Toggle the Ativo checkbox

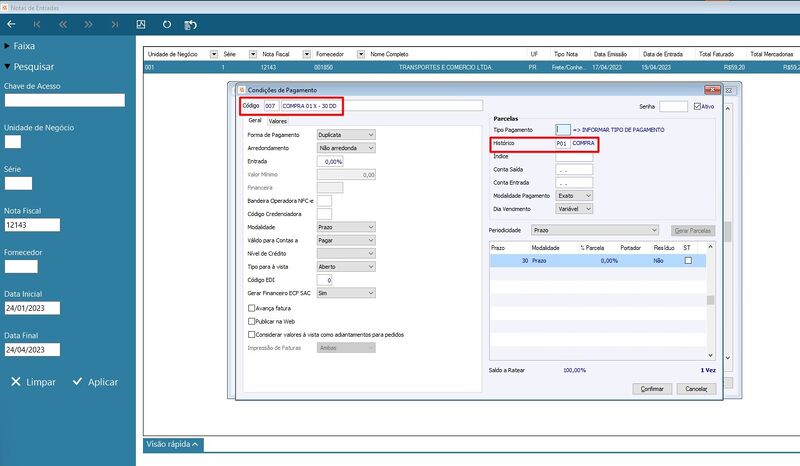click(x=697, y=107)
